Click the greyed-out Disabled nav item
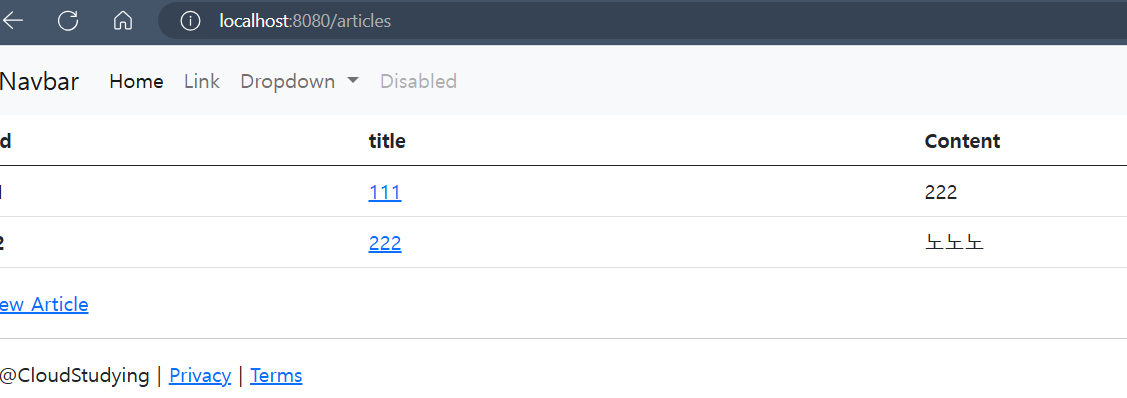The image size is (1127, 398). tap(418, 82)
